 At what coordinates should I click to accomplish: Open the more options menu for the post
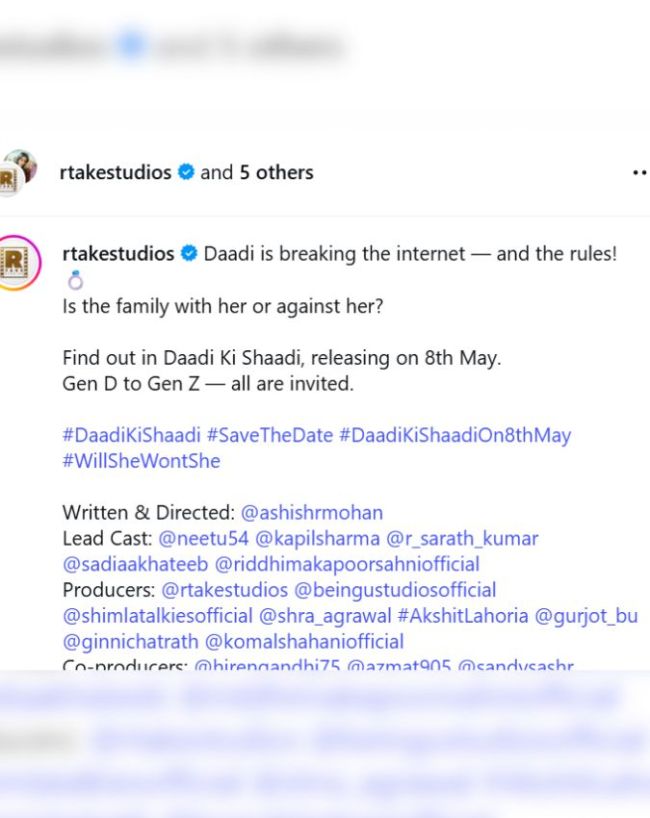pos(640,172)
